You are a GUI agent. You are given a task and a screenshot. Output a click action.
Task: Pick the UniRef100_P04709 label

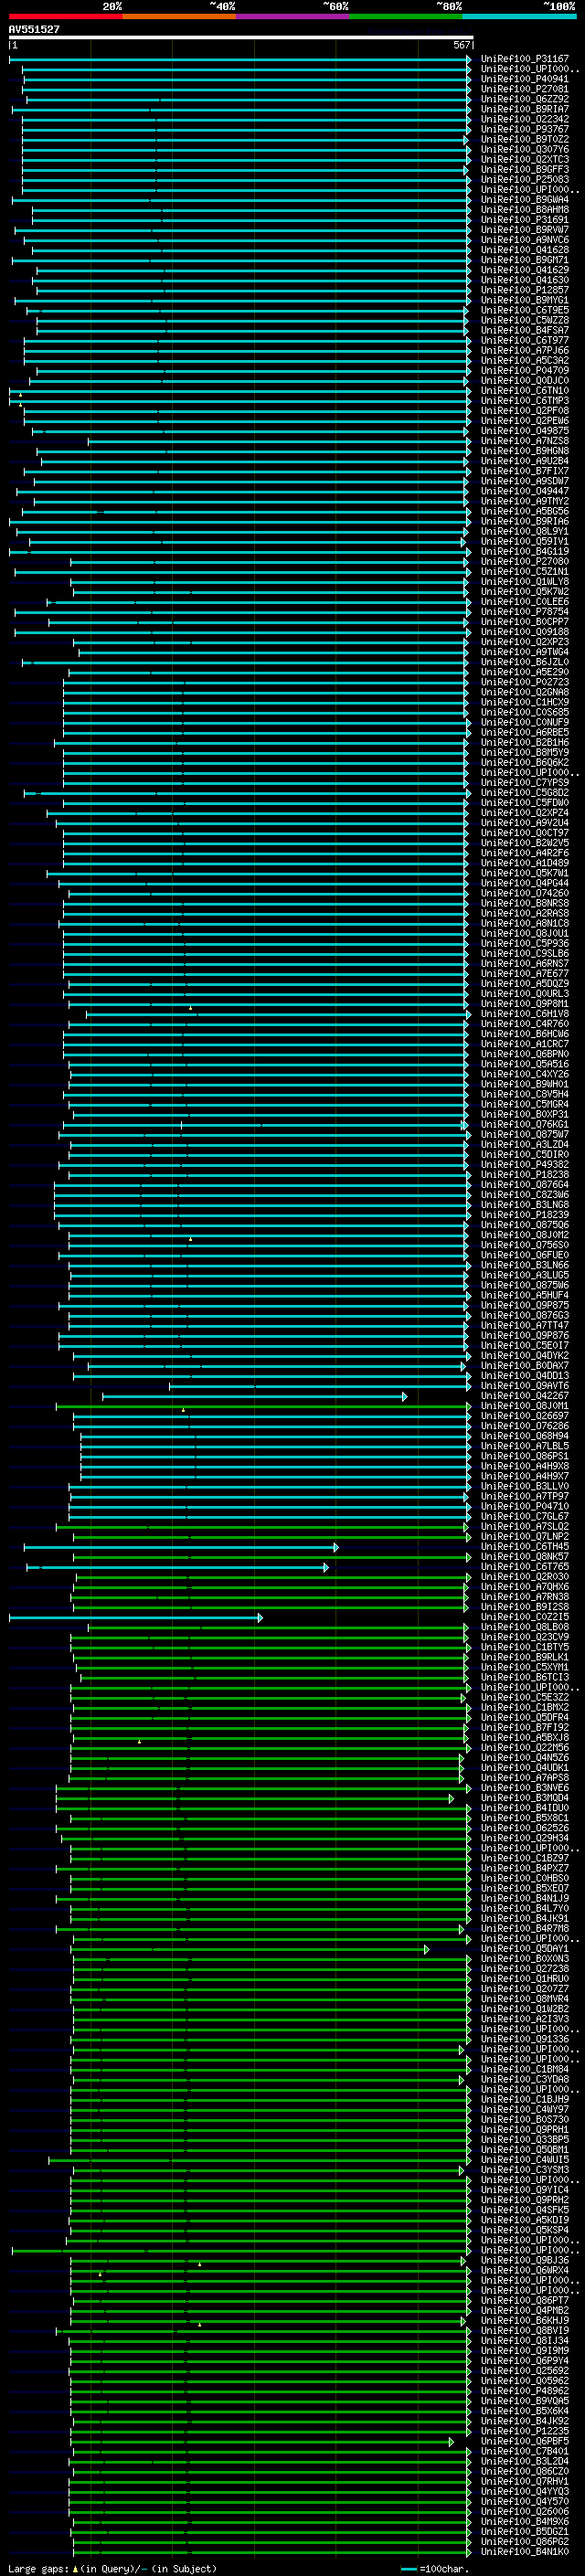[x=525, y=371]
